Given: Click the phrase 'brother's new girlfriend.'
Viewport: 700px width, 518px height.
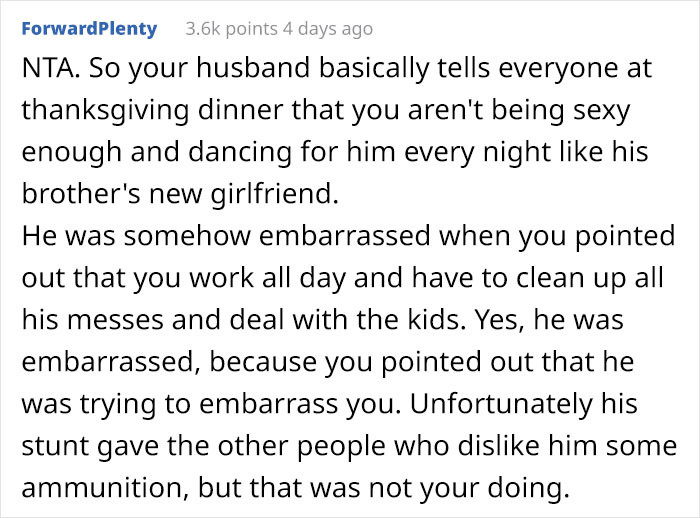Looking at the screenshot, I should click(x=180, y=194).
